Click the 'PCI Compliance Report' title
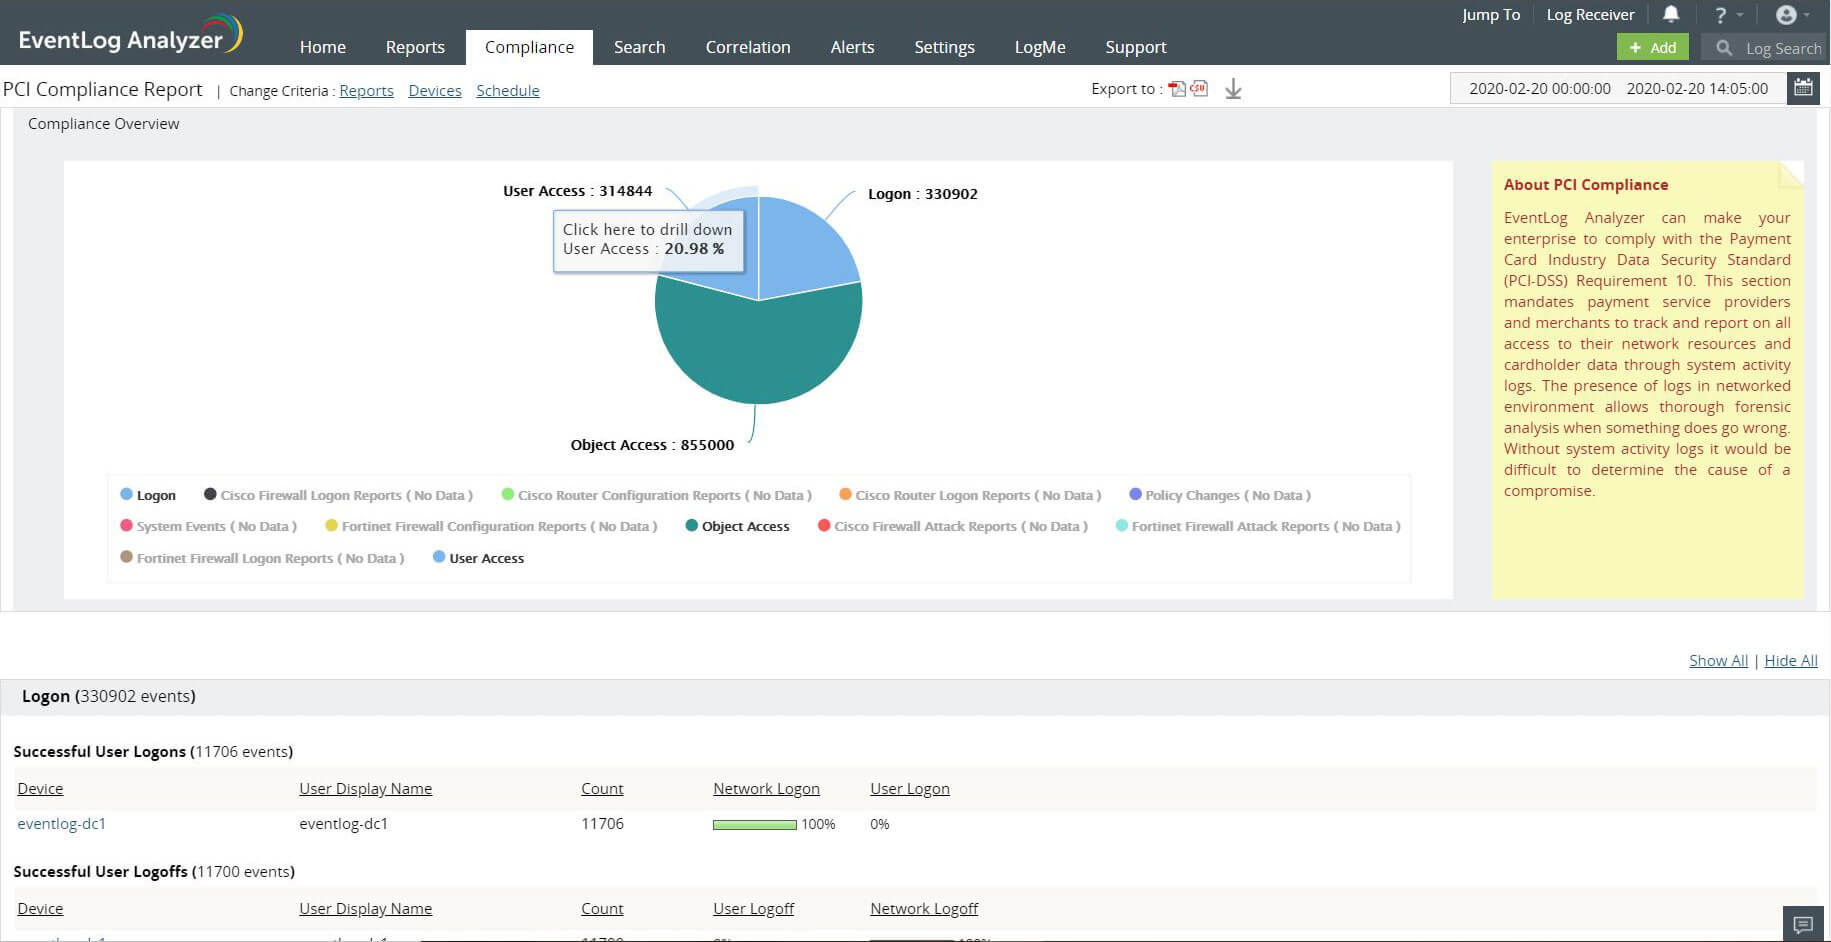Image resolution: width=1831 pixels, height=942 pixels. [102, 89]
